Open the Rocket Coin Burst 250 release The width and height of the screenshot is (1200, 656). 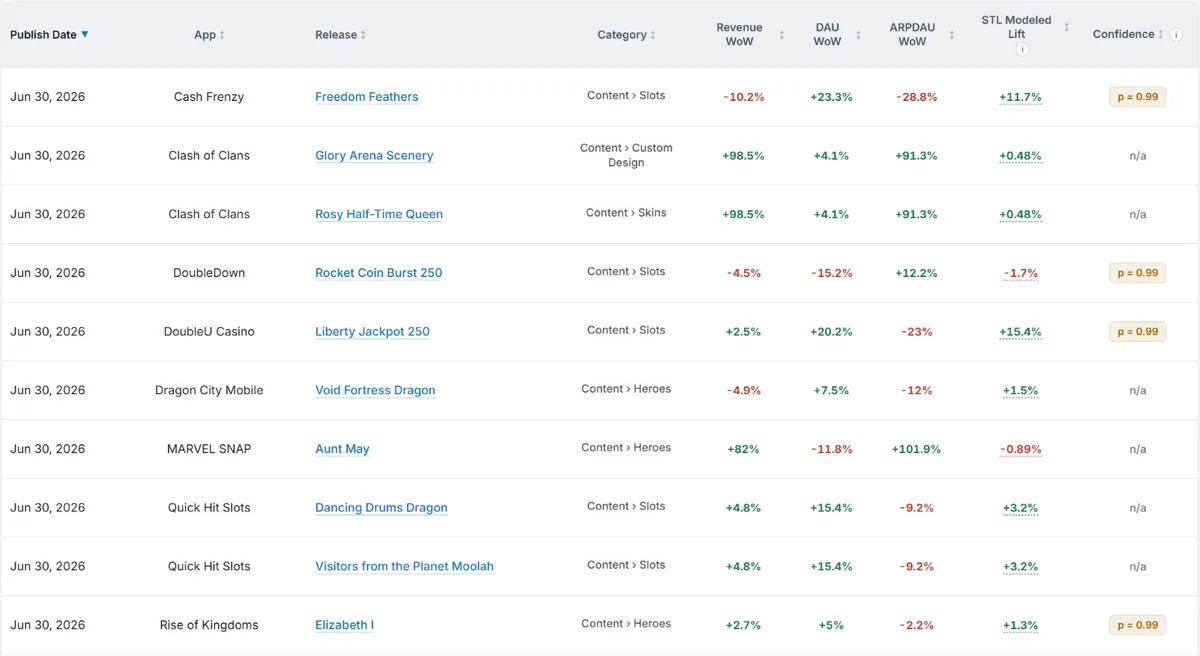(379, 273)
